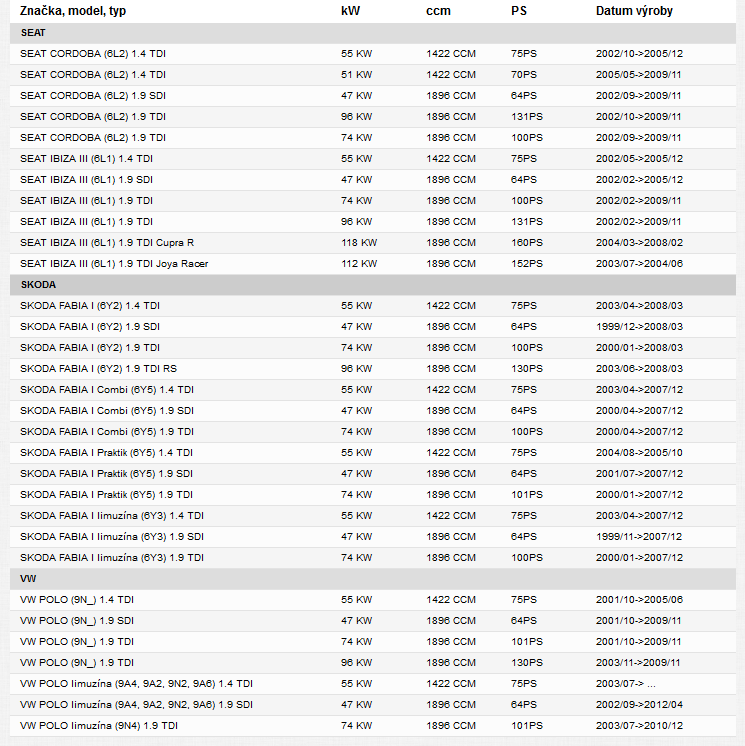745x746 pixels.
Task: Click 'SKODA FABIA I limuzína (6Y3) 1.4 TDI'
Action: 112,515
